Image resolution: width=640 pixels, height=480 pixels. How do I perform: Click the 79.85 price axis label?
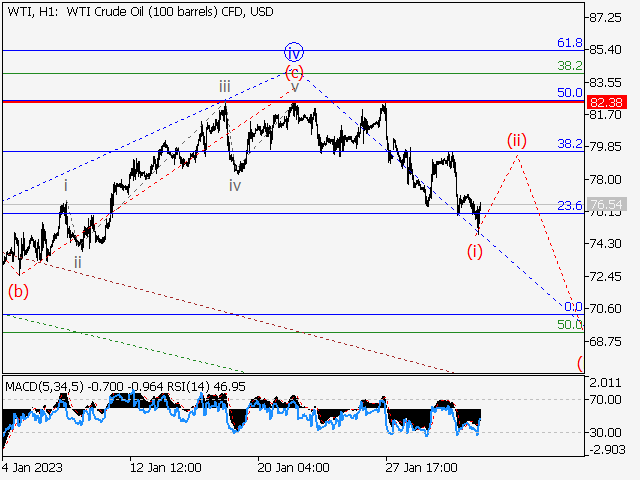click(x=606, y=147)
